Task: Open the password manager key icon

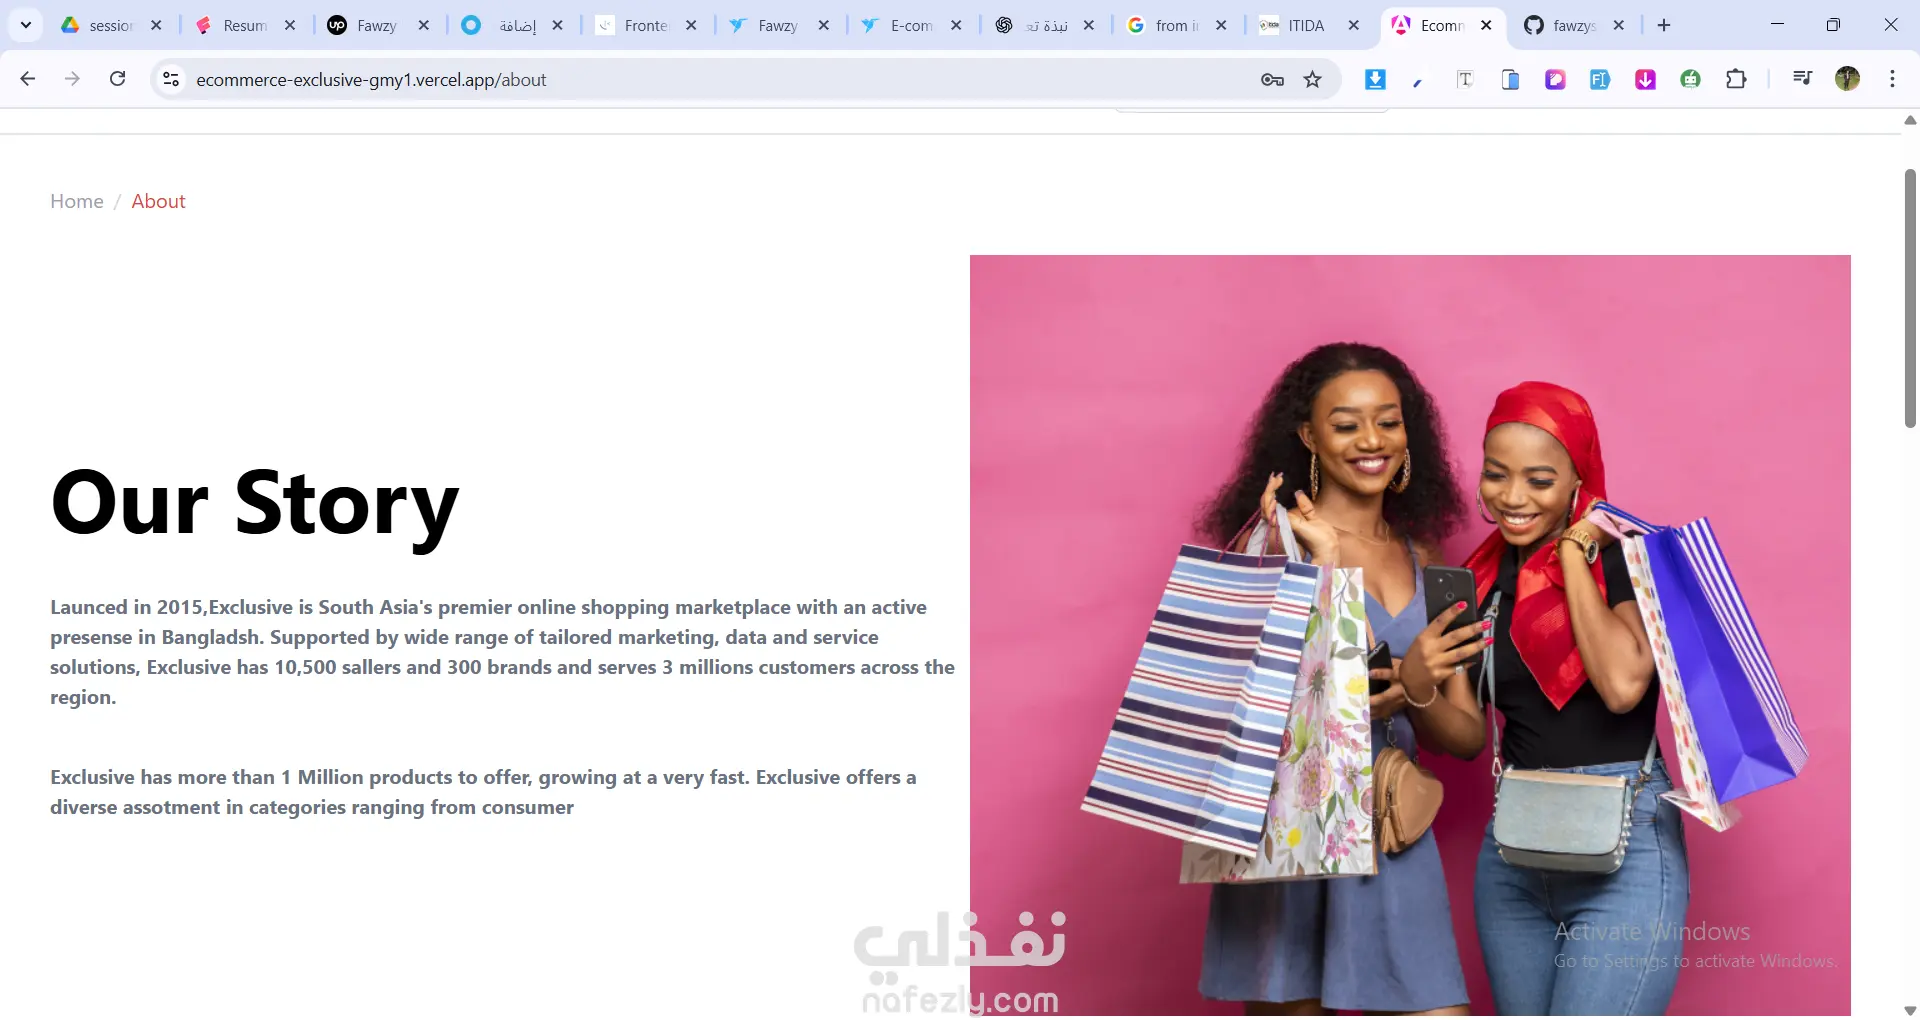Action: point(1272,80)
